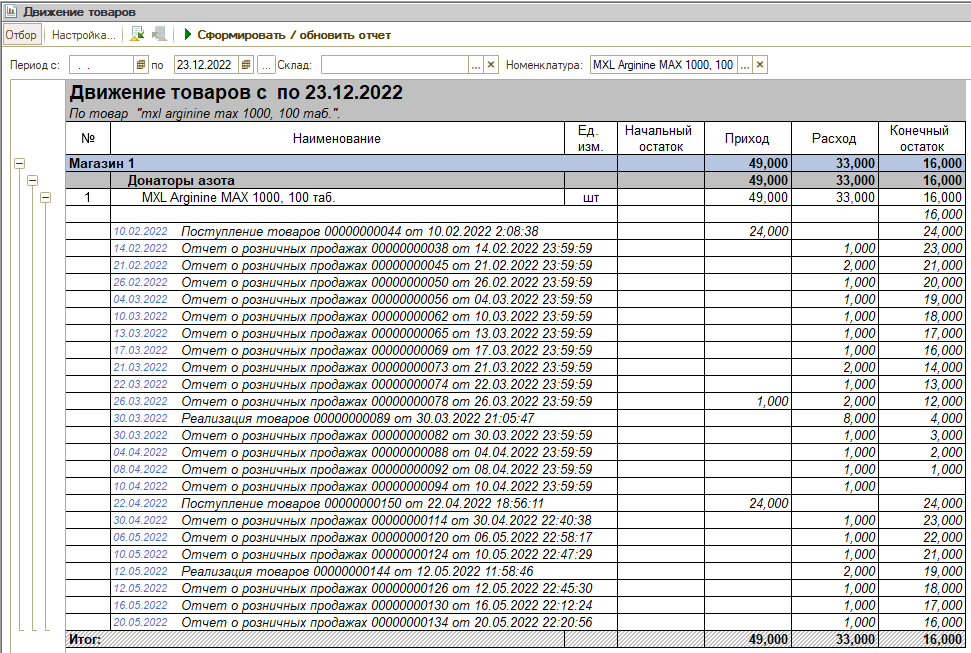
Task: Collapse the Донаторы азота group
Action: point(32,180)
